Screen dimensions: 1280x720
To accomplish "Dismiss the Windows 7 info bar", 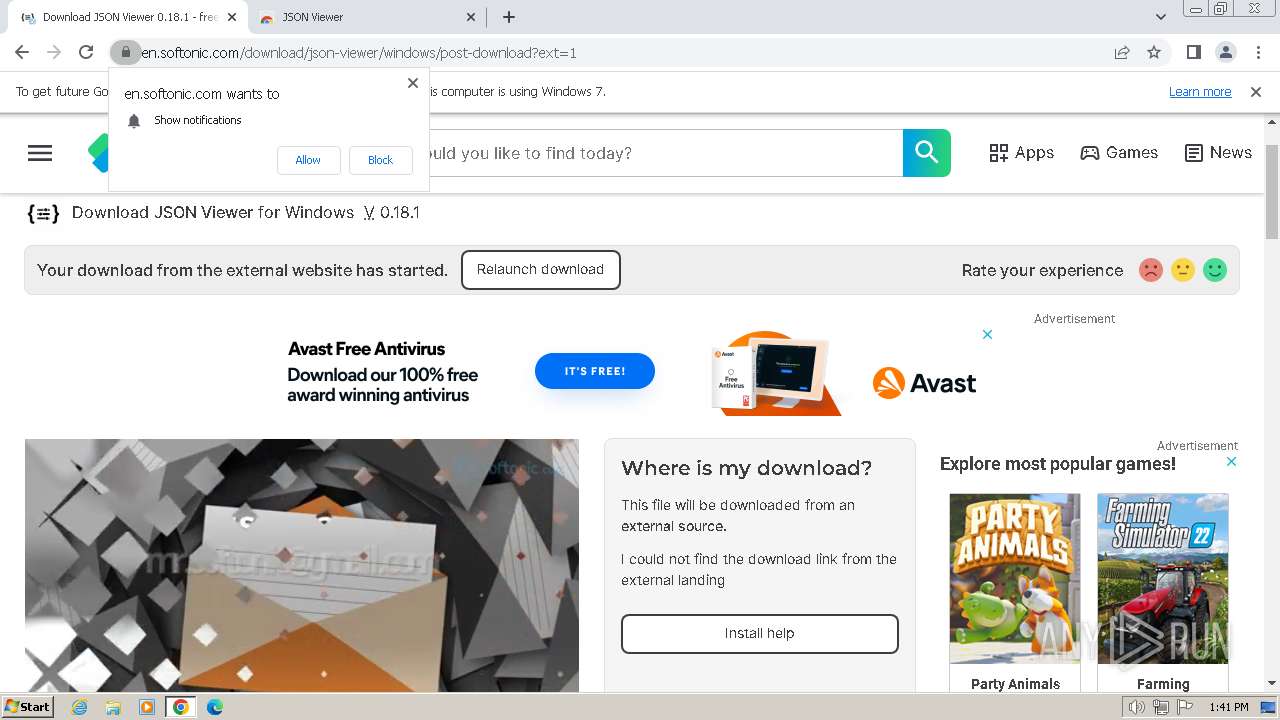I will [x=1256, y=91].
